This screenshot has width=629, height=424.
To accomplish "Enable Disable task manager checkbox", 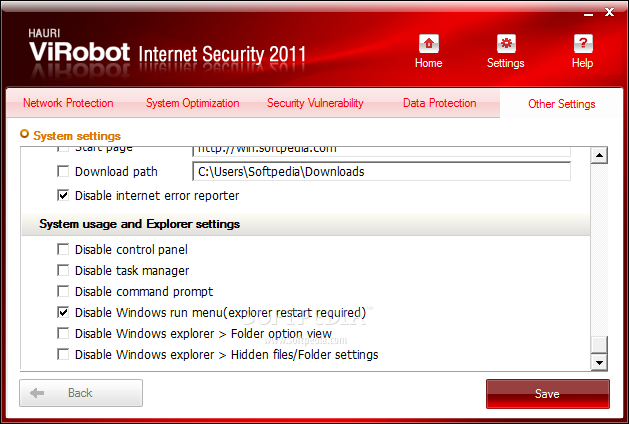I will pyautogui.click(x=63, y=270).
